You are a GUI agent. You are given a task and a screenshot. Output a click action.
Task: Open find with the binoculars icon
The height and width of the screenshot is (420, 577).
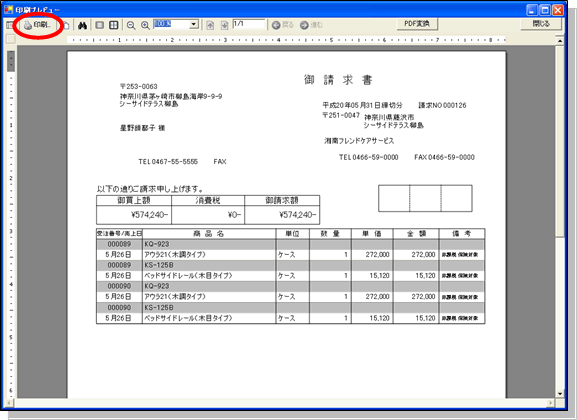point(82,25)
